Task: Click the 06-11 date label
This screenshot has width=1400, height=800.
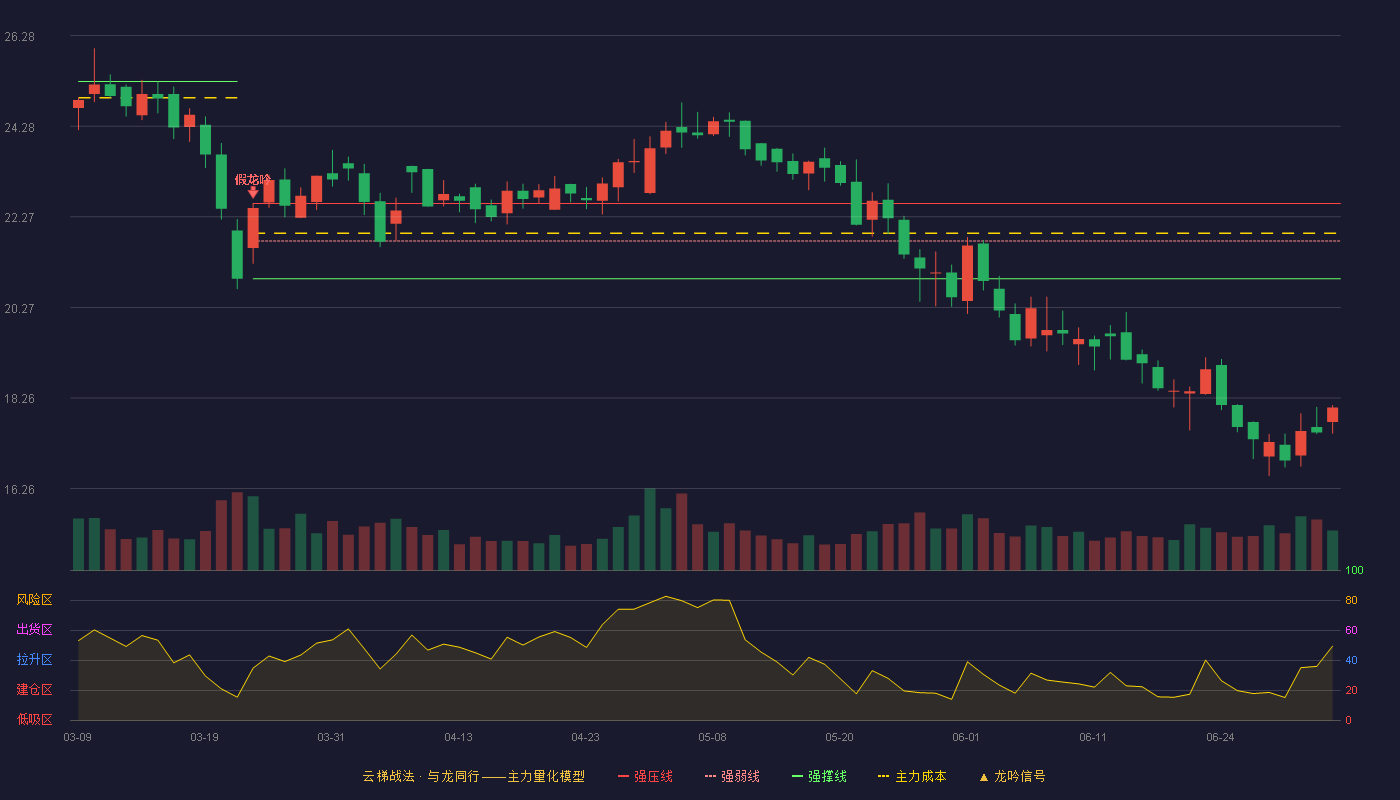Action: point(1093,737)
